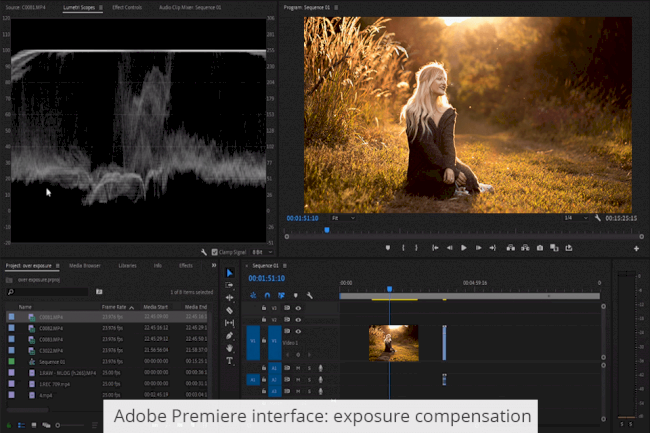Toggle Video 1 track output eye
650x433 pixels.
click(x=298, y=331)
